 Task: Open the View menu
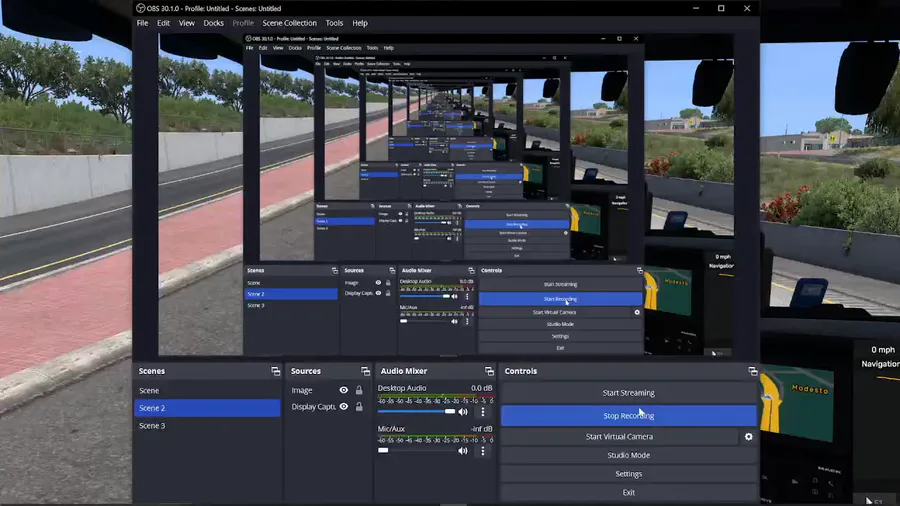pos(187,23)
